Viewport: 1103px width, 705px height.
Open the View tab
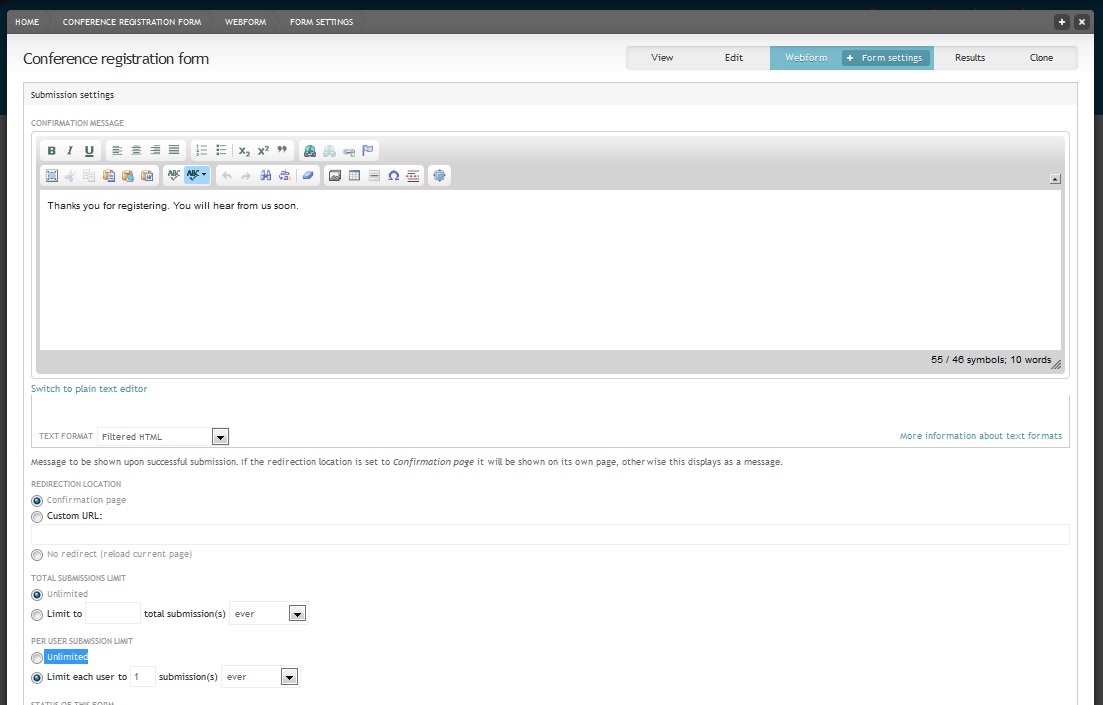click(662, 58)
